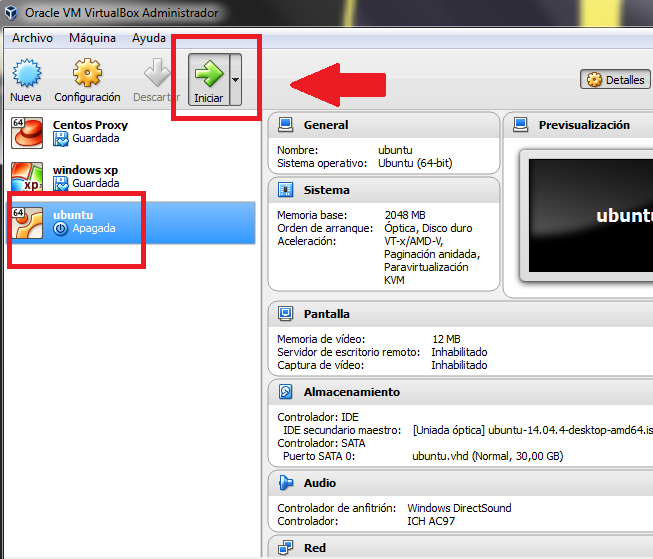Click the 'Paravirtualización KVM' acceleration value
This screenshot has height=559, width=653.
[426, 274]
